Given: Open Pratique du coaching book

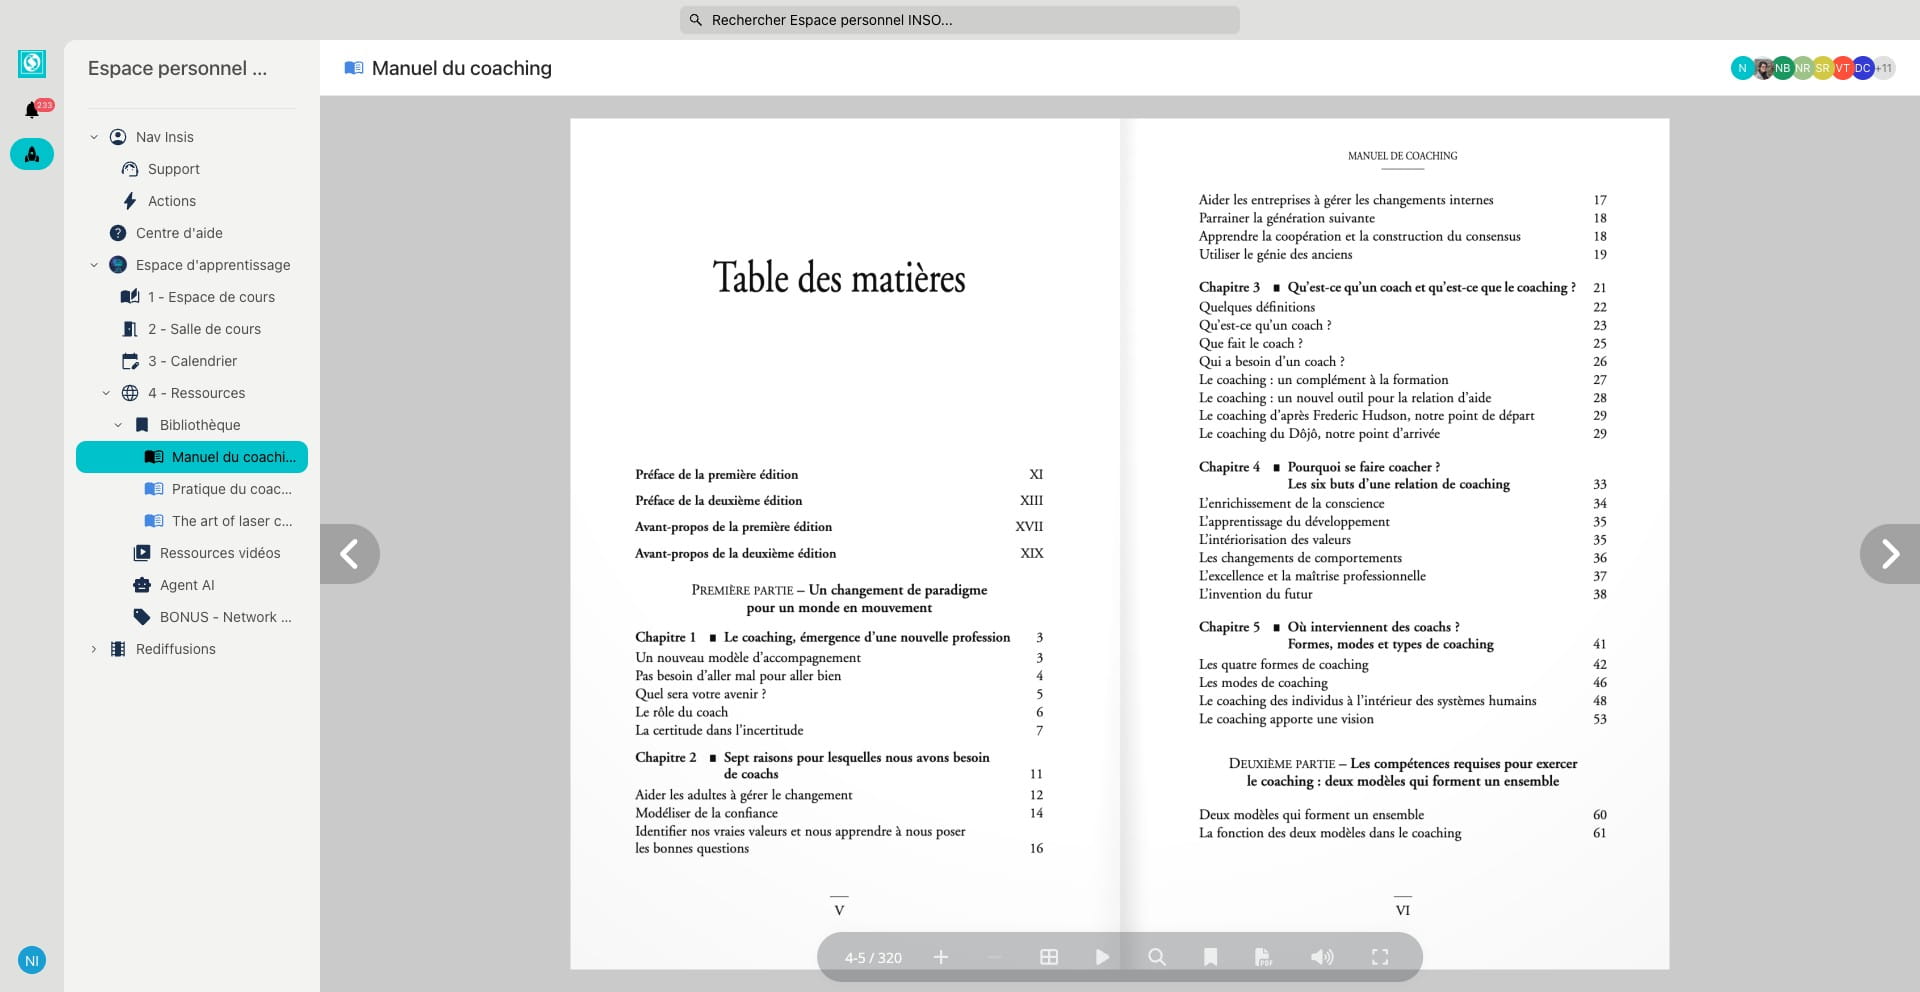Looking at the screenshot, I should (232, 489).
